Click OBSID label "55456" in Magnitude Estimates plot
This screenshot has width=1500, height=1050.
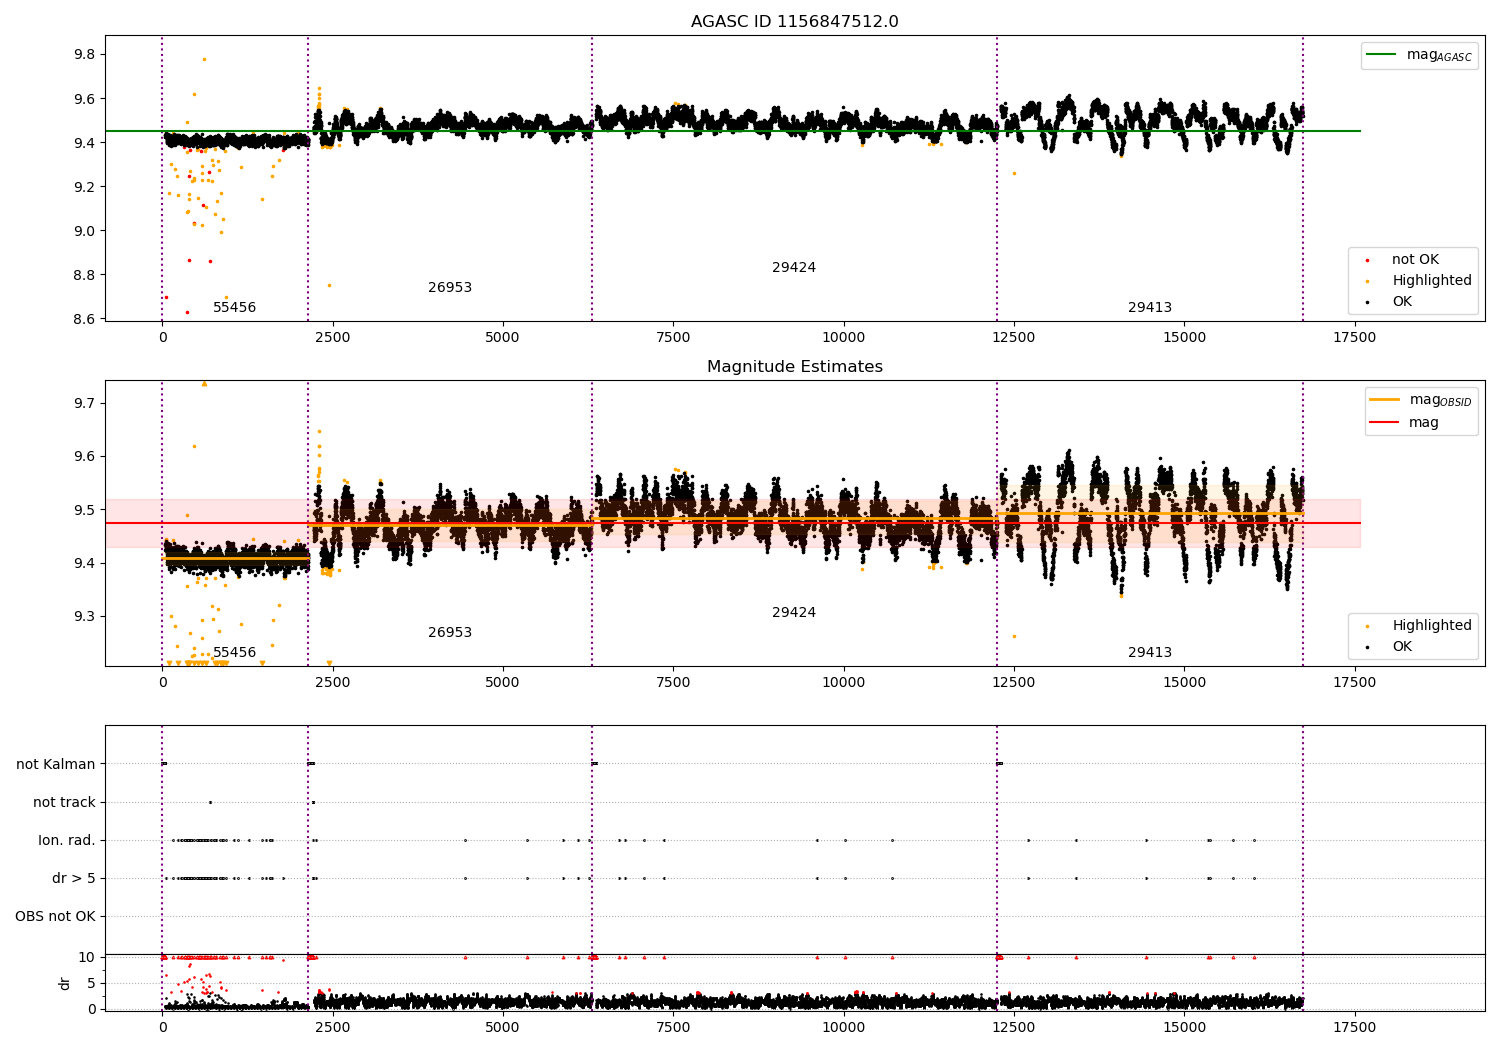pyautogui.click(x=234, y=653)
